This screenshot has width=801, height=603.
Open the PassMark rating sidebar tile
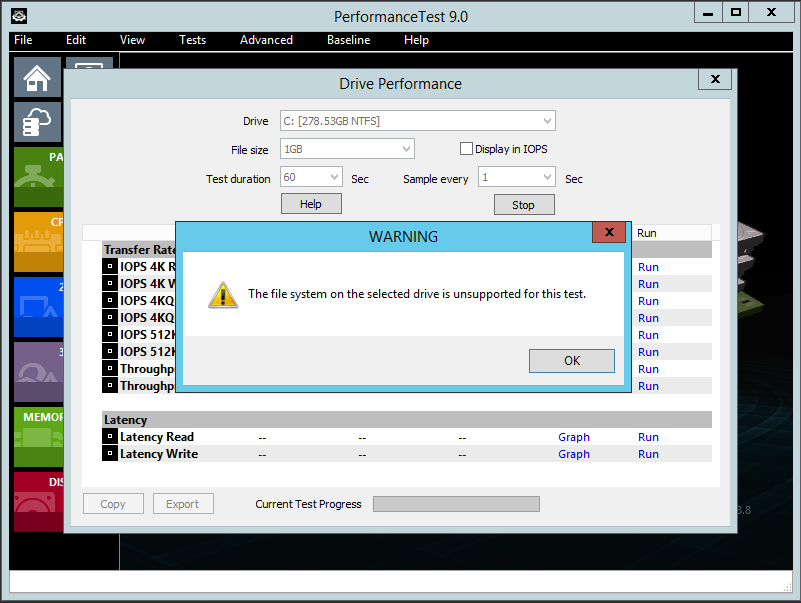pyautogui.click(x=39, y=177)
